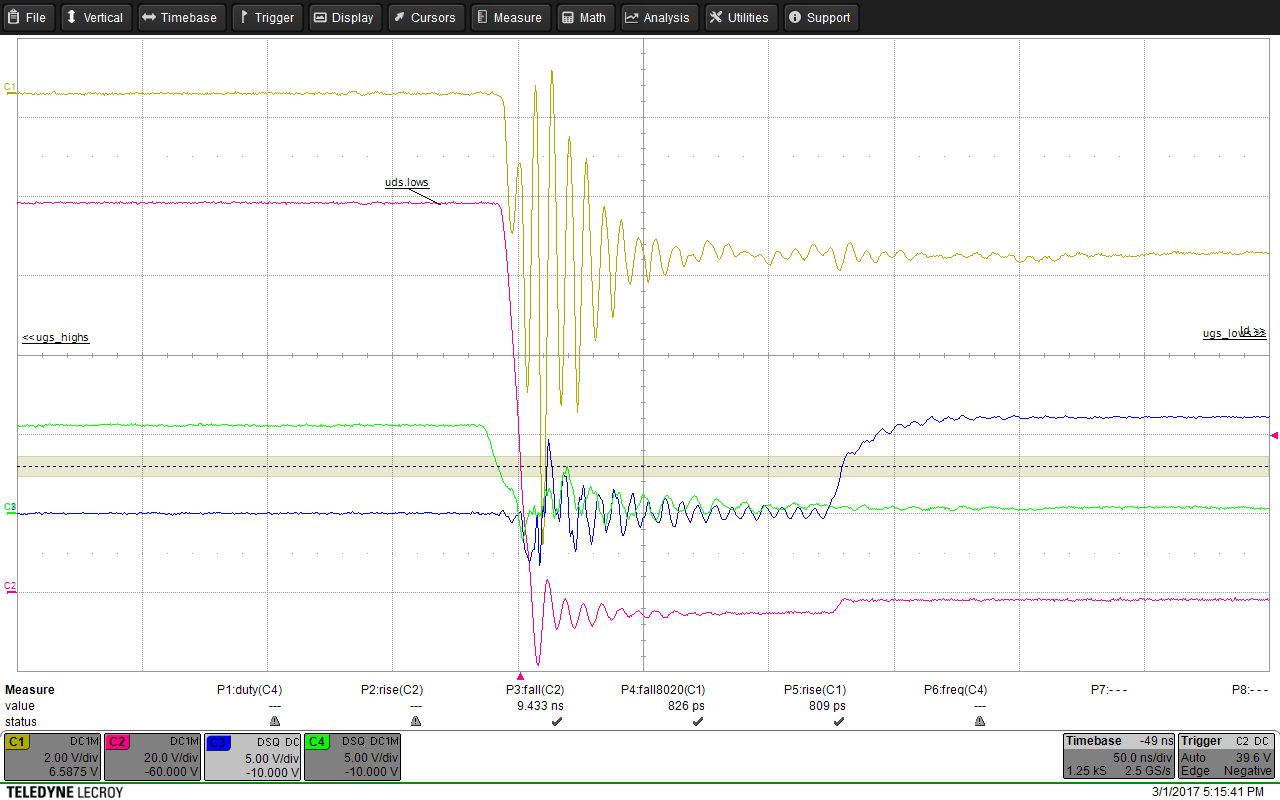Select the P3:fall(C2) measurement

point(535,690)
